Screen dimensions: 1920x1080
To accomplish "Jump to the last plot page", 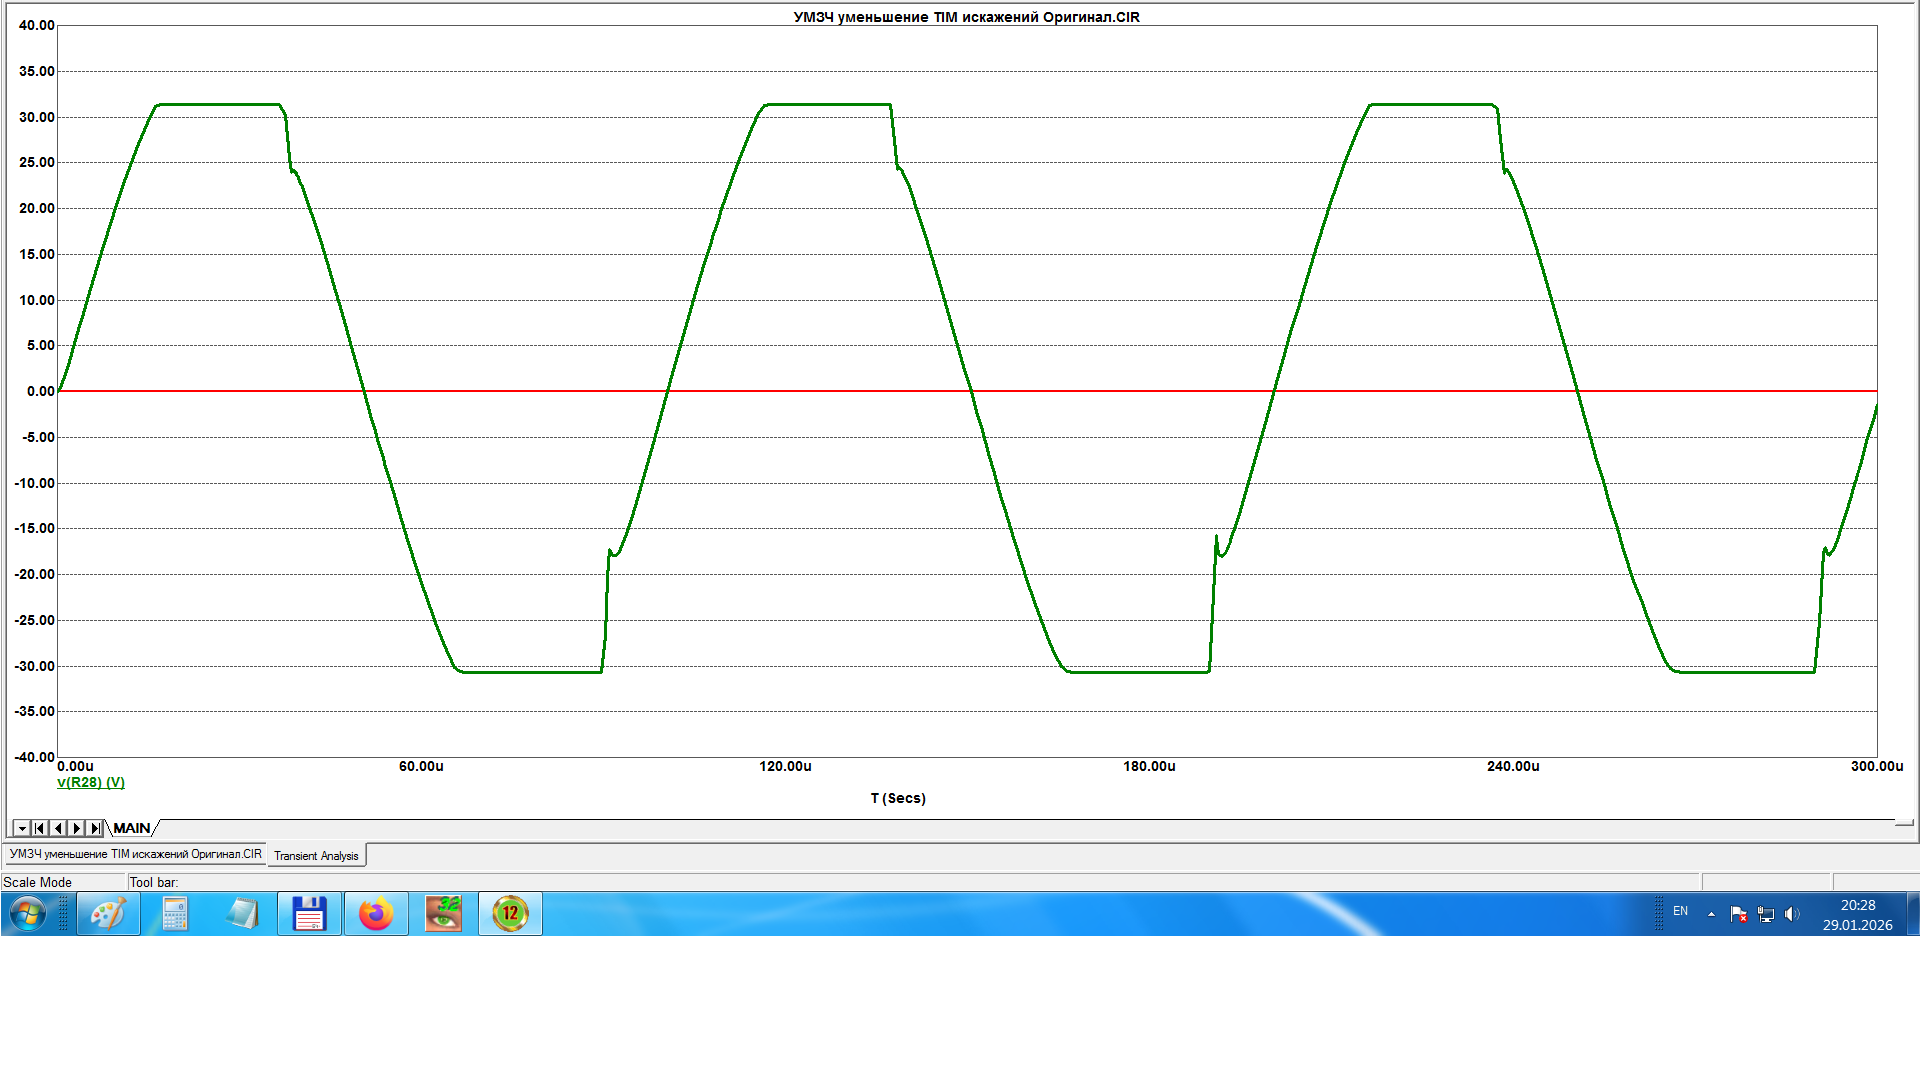I will point(94,828).
